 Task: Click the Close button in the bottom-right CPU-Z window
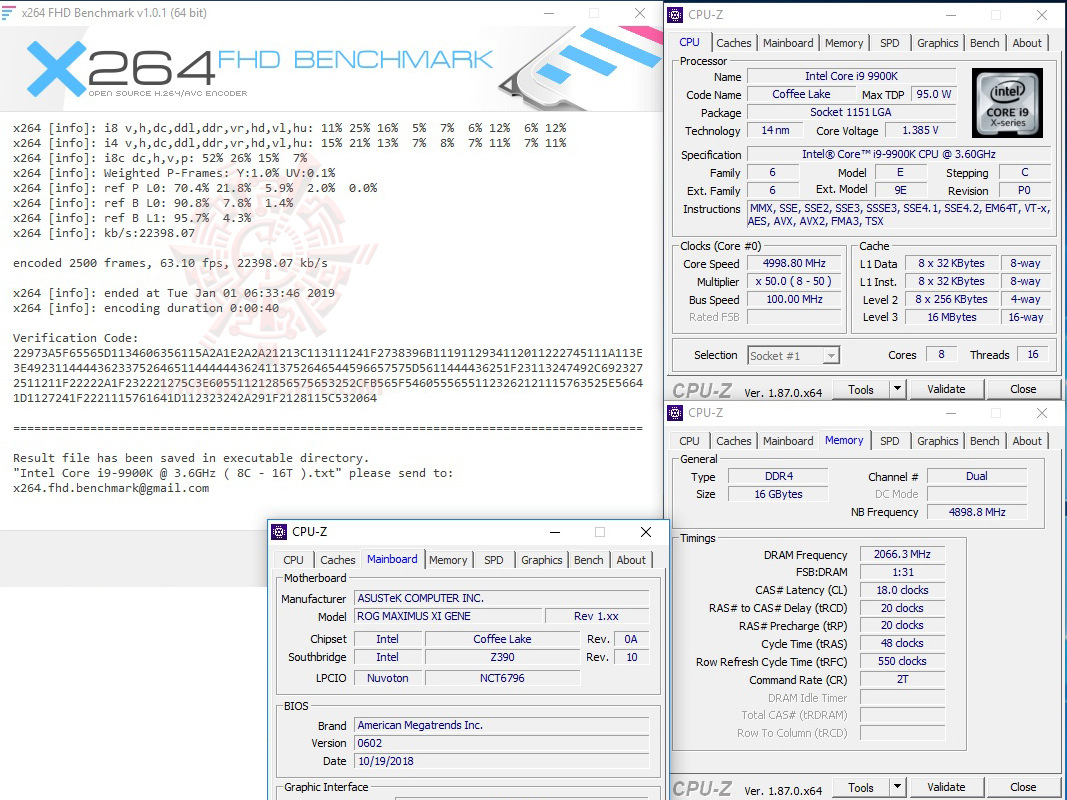tap(1023, 787)
